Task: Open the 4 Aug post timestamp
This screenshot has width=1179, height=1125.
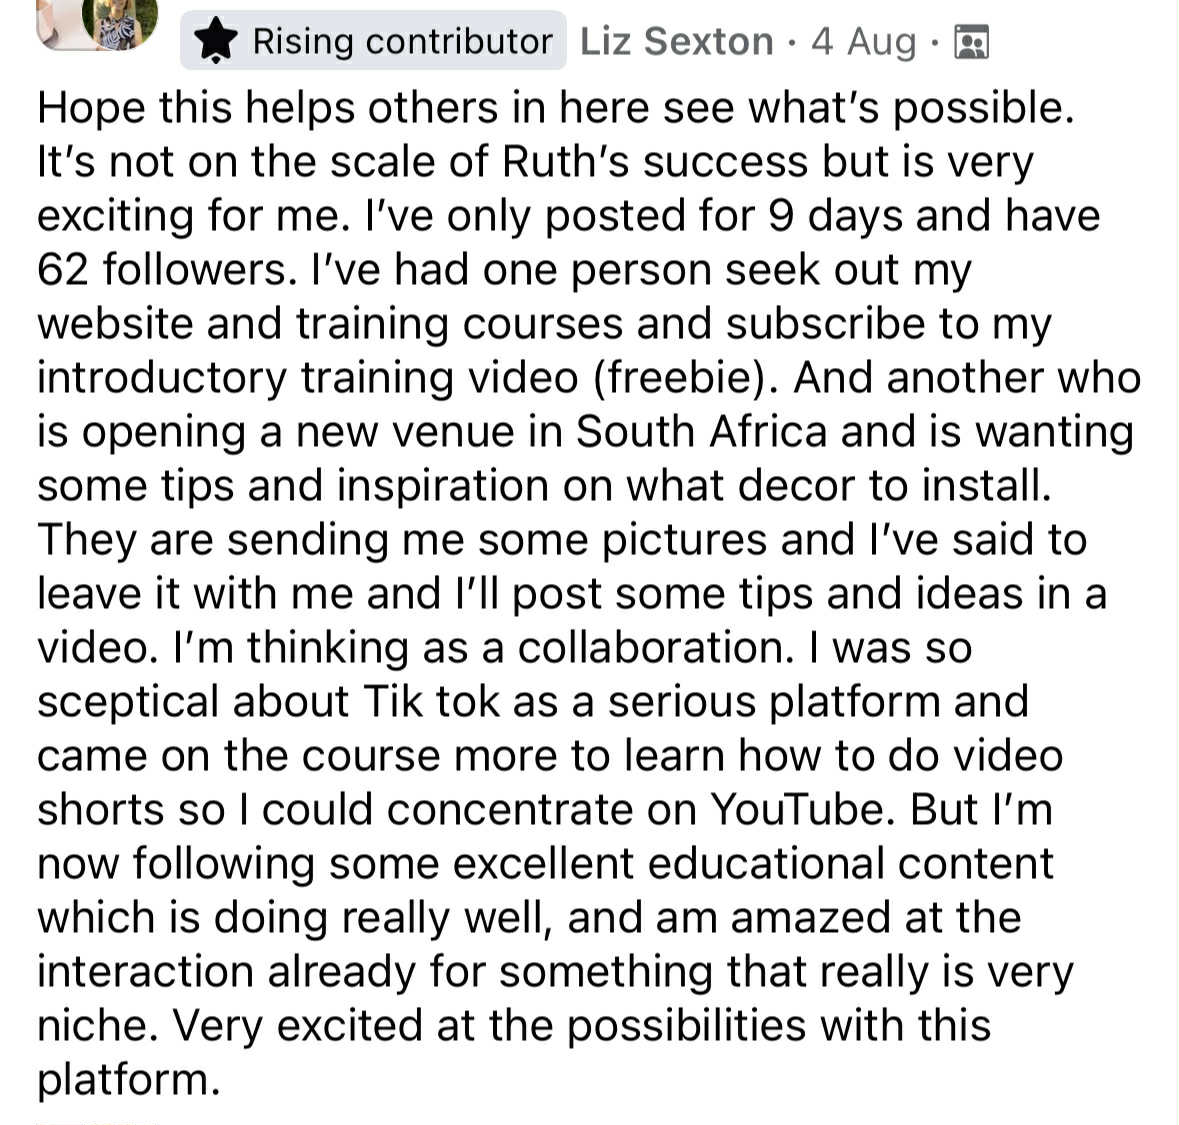Action: click(863, 41)
